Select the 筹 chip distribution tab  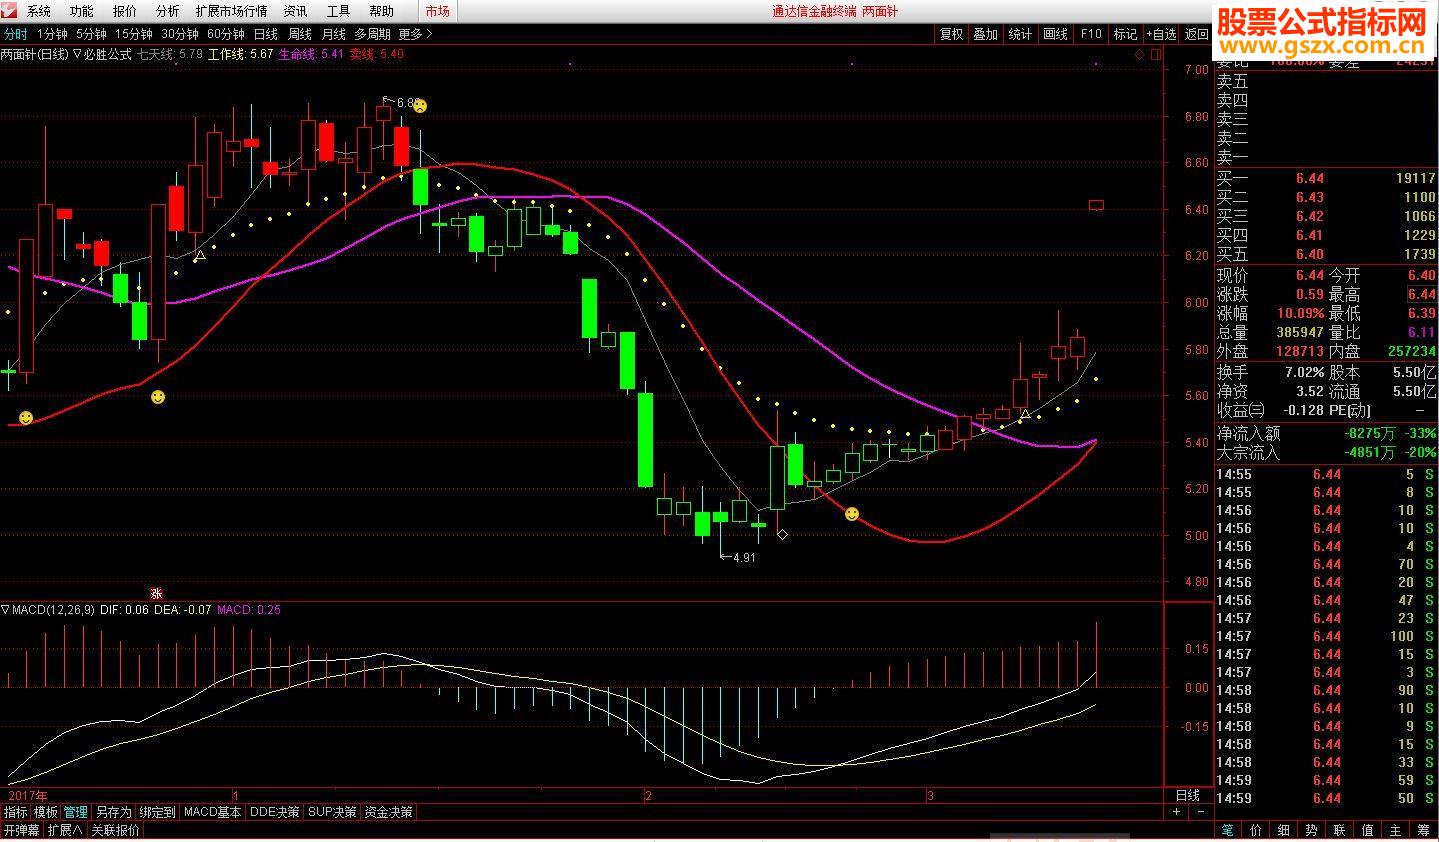1423,830
